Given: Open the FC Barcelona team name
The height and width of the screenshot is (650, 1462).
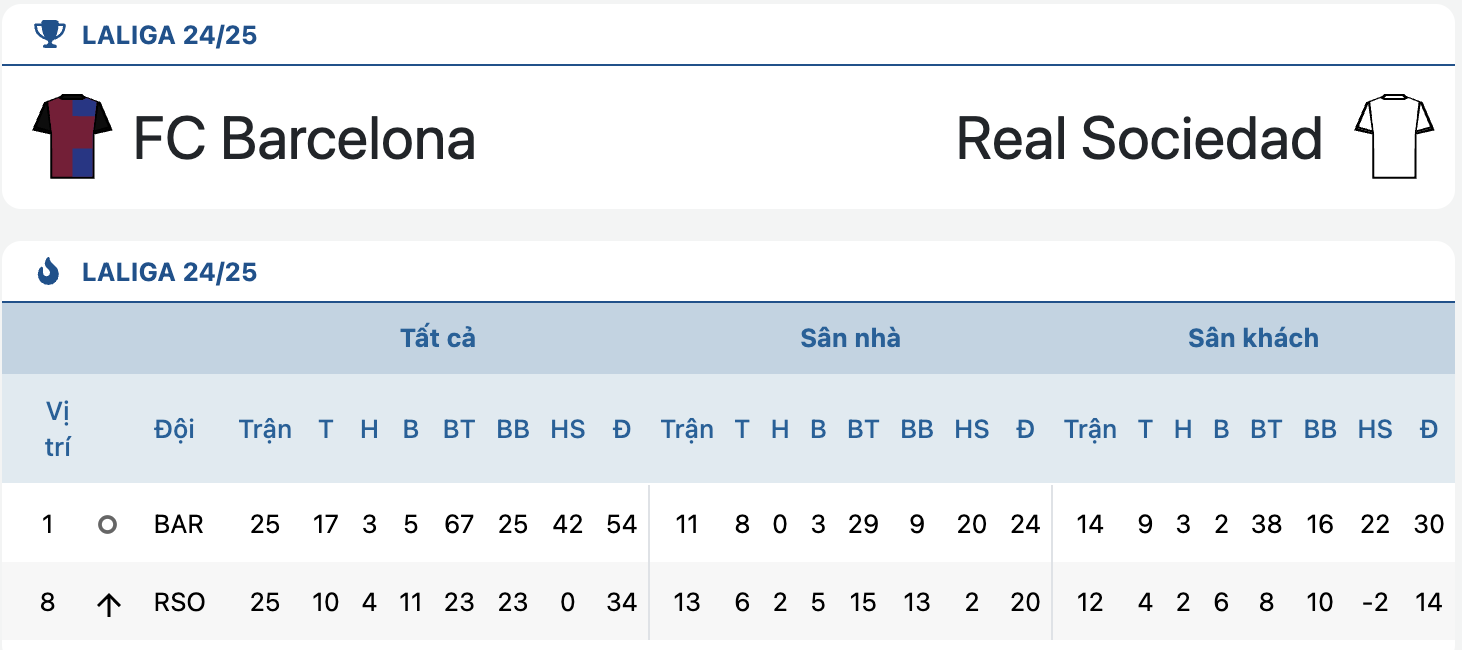Looking at the screenshot, I should click(304, 138).
